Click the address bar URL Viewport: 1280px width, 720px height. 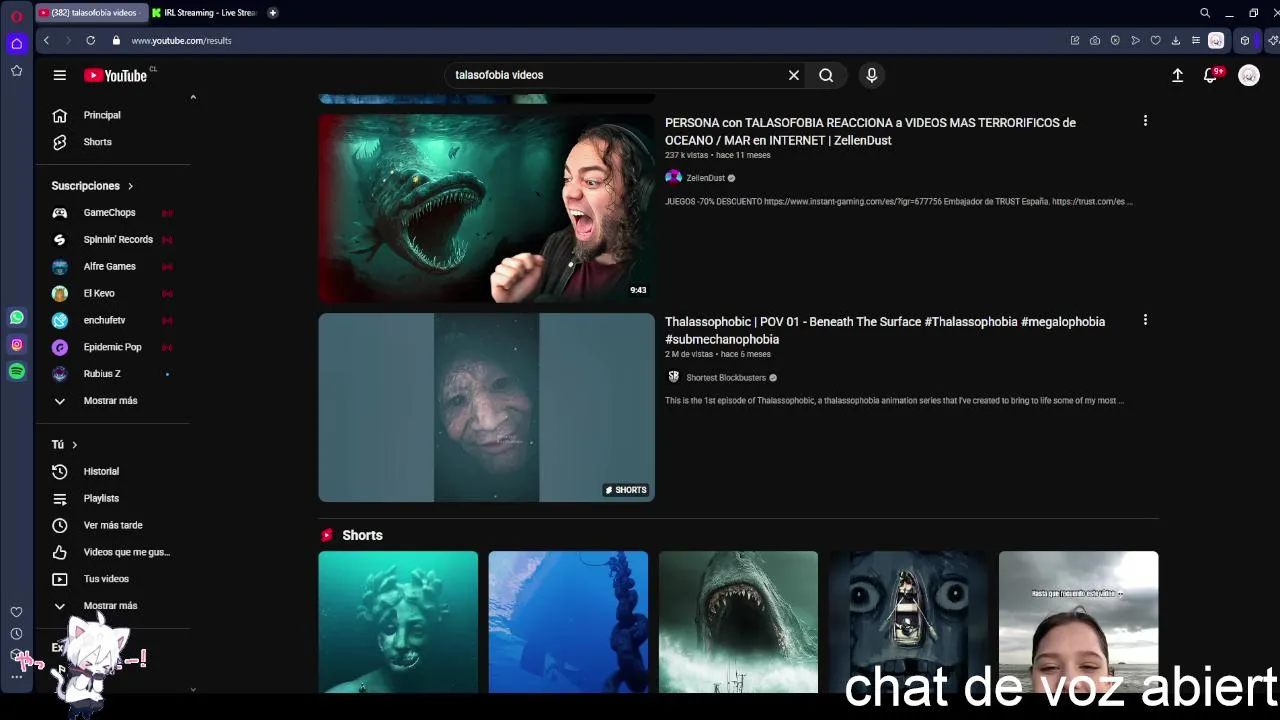(181, 41)
